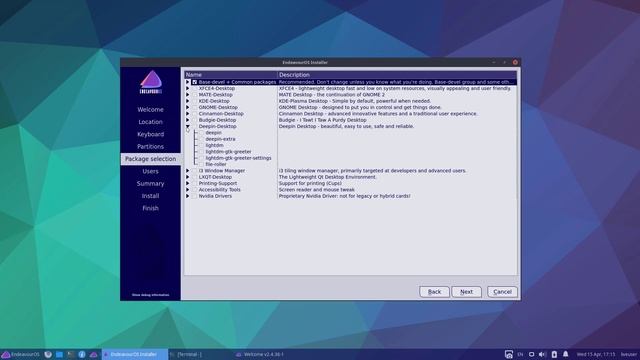Check the XFCE4-Desktop checkbox
This screenshot has height=360, width=640.
pyautogui.click(x=195, y=88)
